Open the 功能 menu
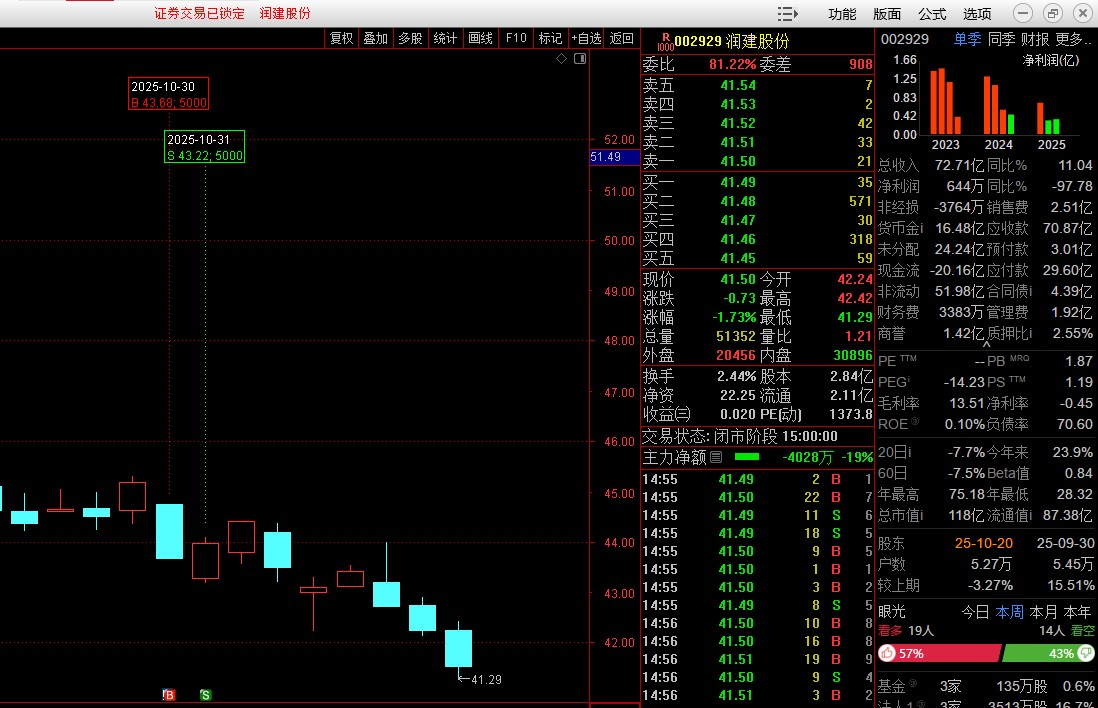Screen dimensions: 1098x708 click(x=842, y=14)
